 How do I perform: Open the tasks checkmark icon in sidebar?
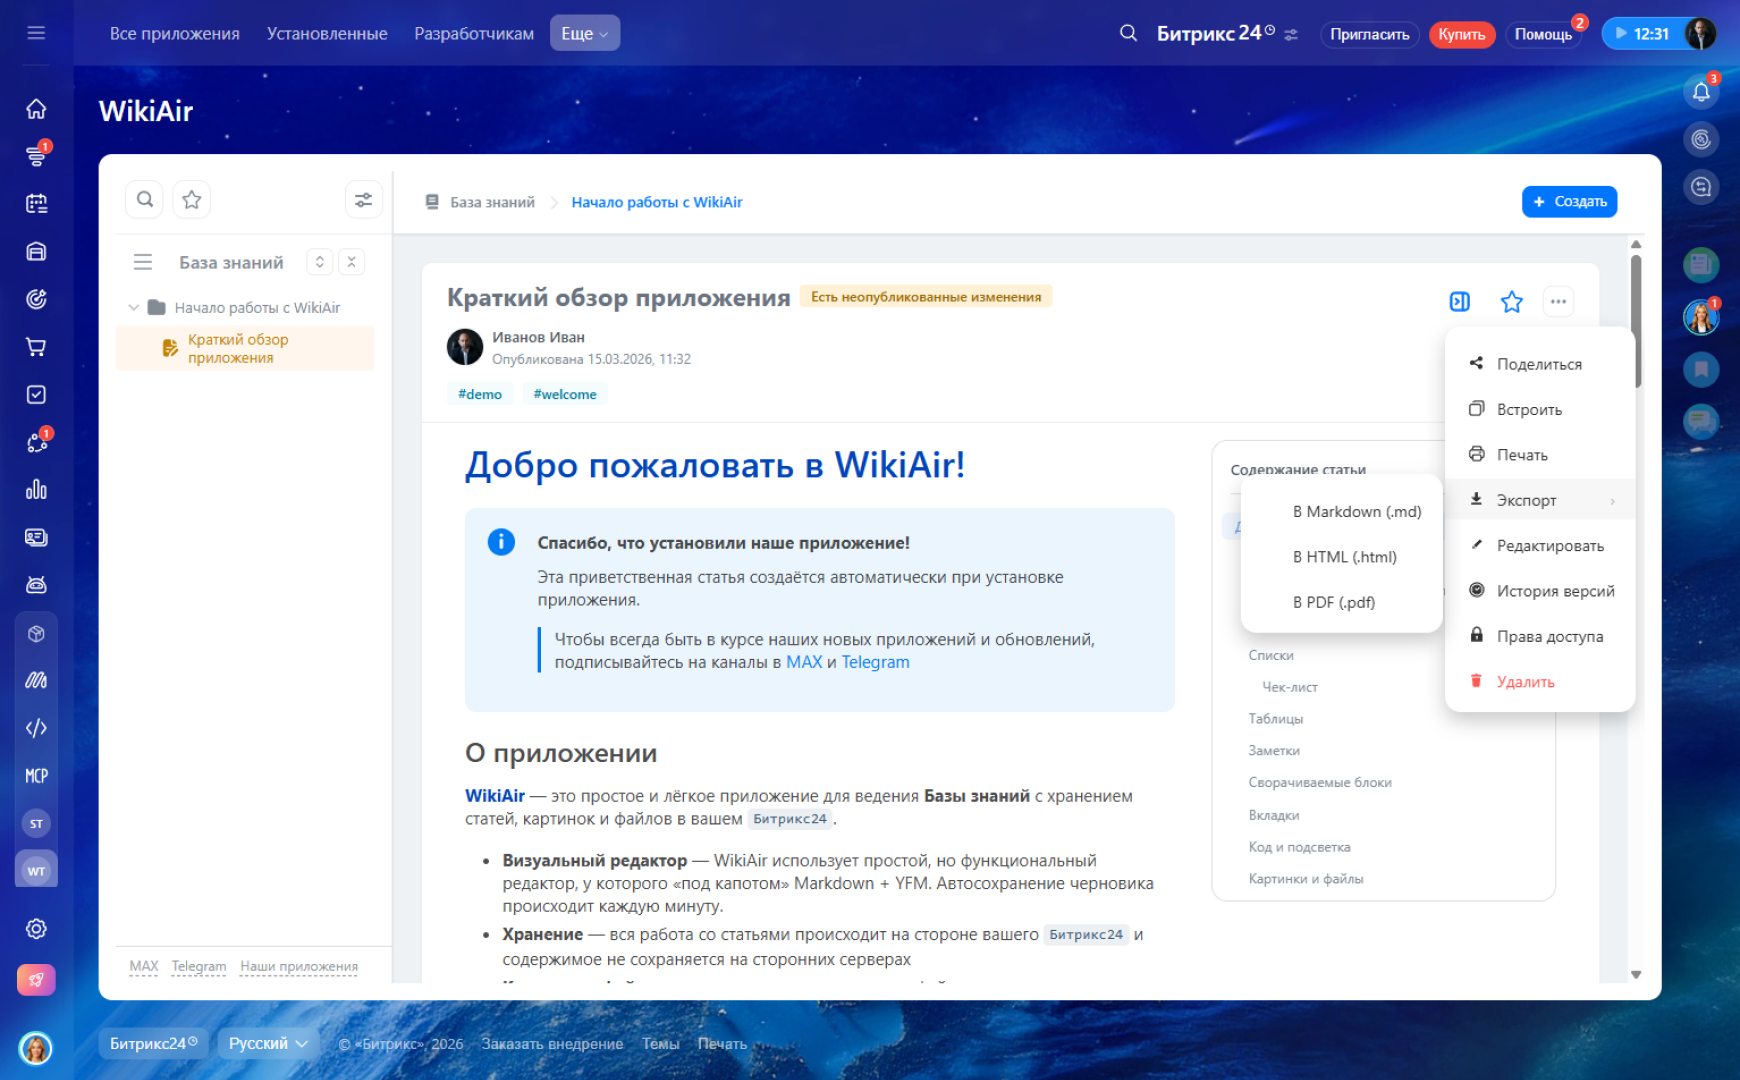pyautogui.click(x=36, y=395)
